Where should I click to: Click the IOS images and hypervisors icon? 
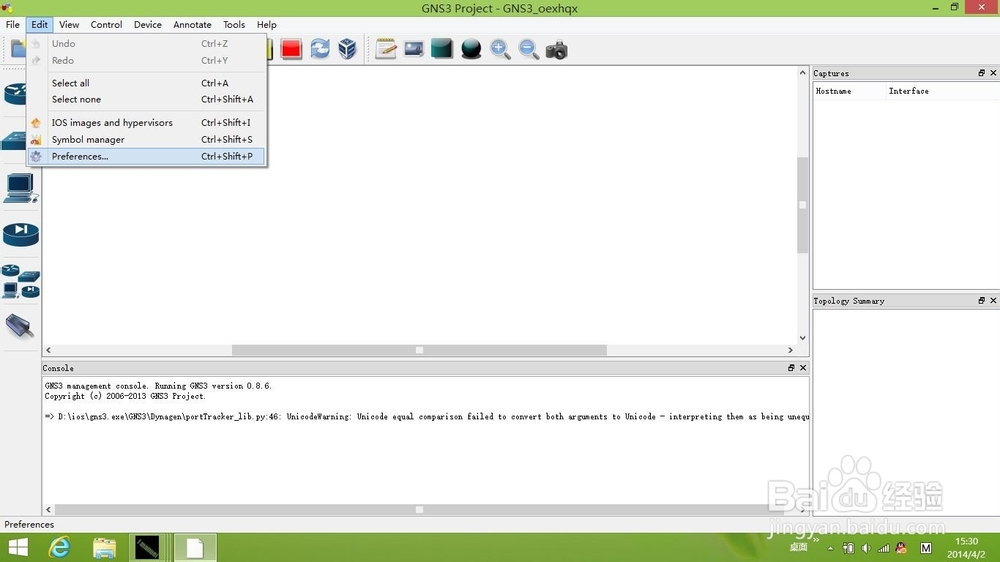[36, 122]
